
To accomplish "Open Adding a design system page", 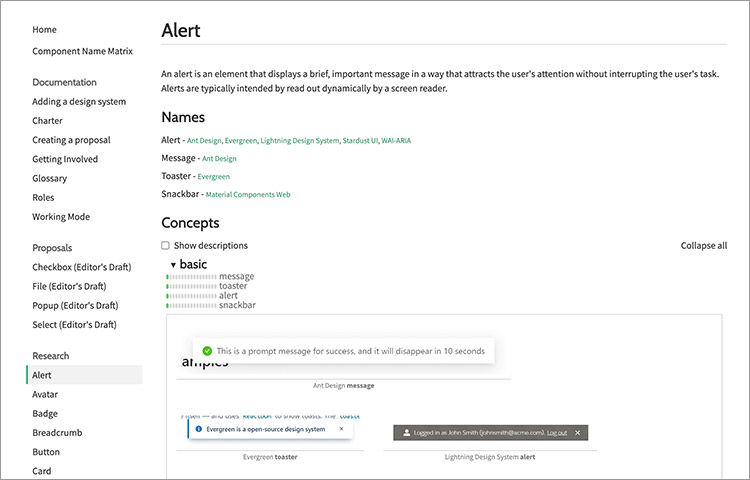I will coord(79,101).
